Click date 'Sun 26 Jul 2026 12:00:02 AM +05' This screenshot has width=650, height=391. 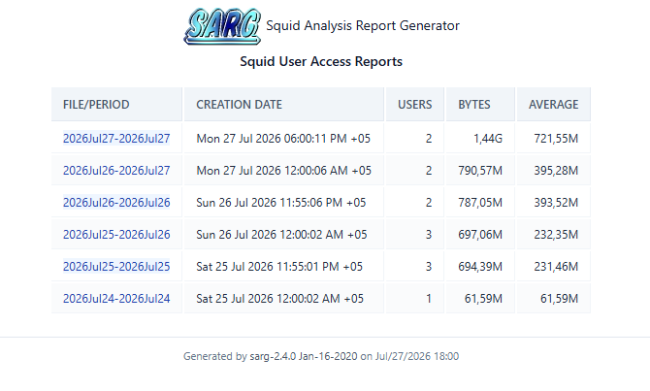[282, 235]
